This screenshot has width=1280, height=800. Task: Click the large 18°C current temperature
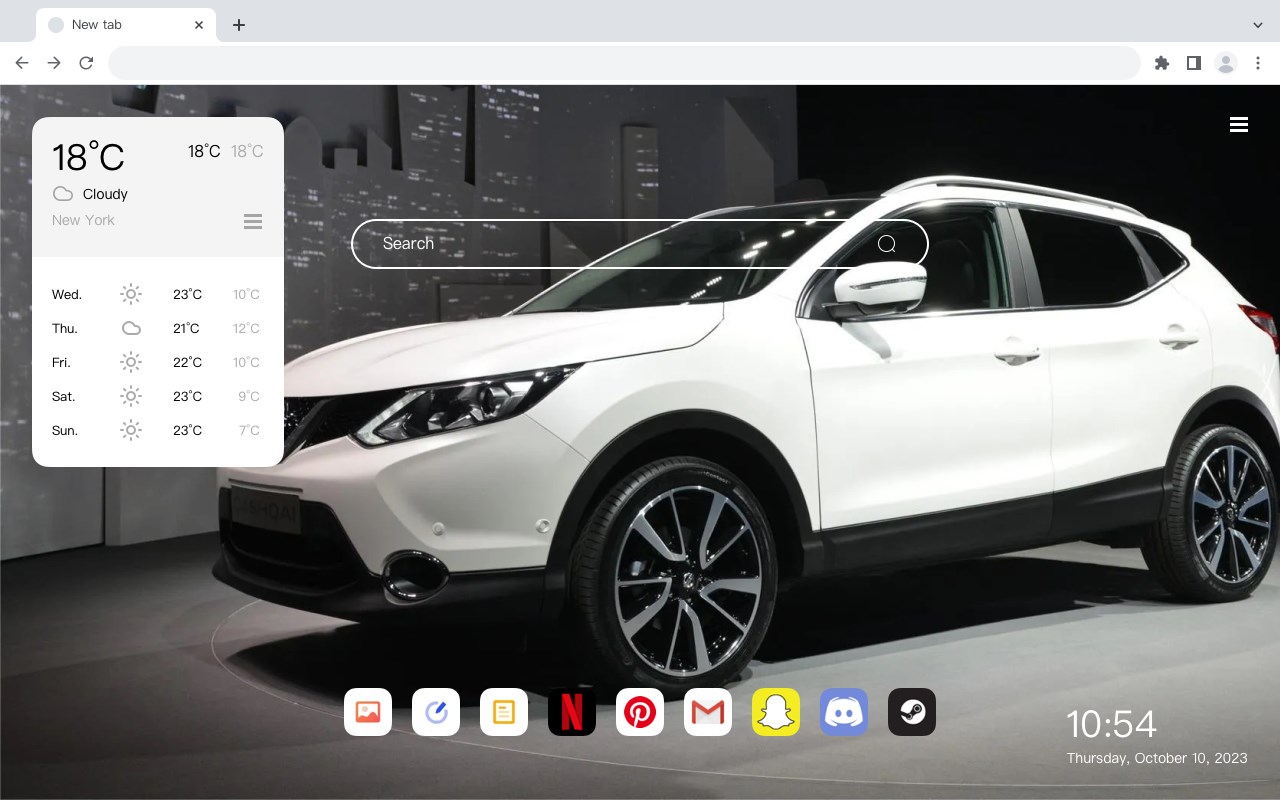pyautogui.click(x=88, y=156)
